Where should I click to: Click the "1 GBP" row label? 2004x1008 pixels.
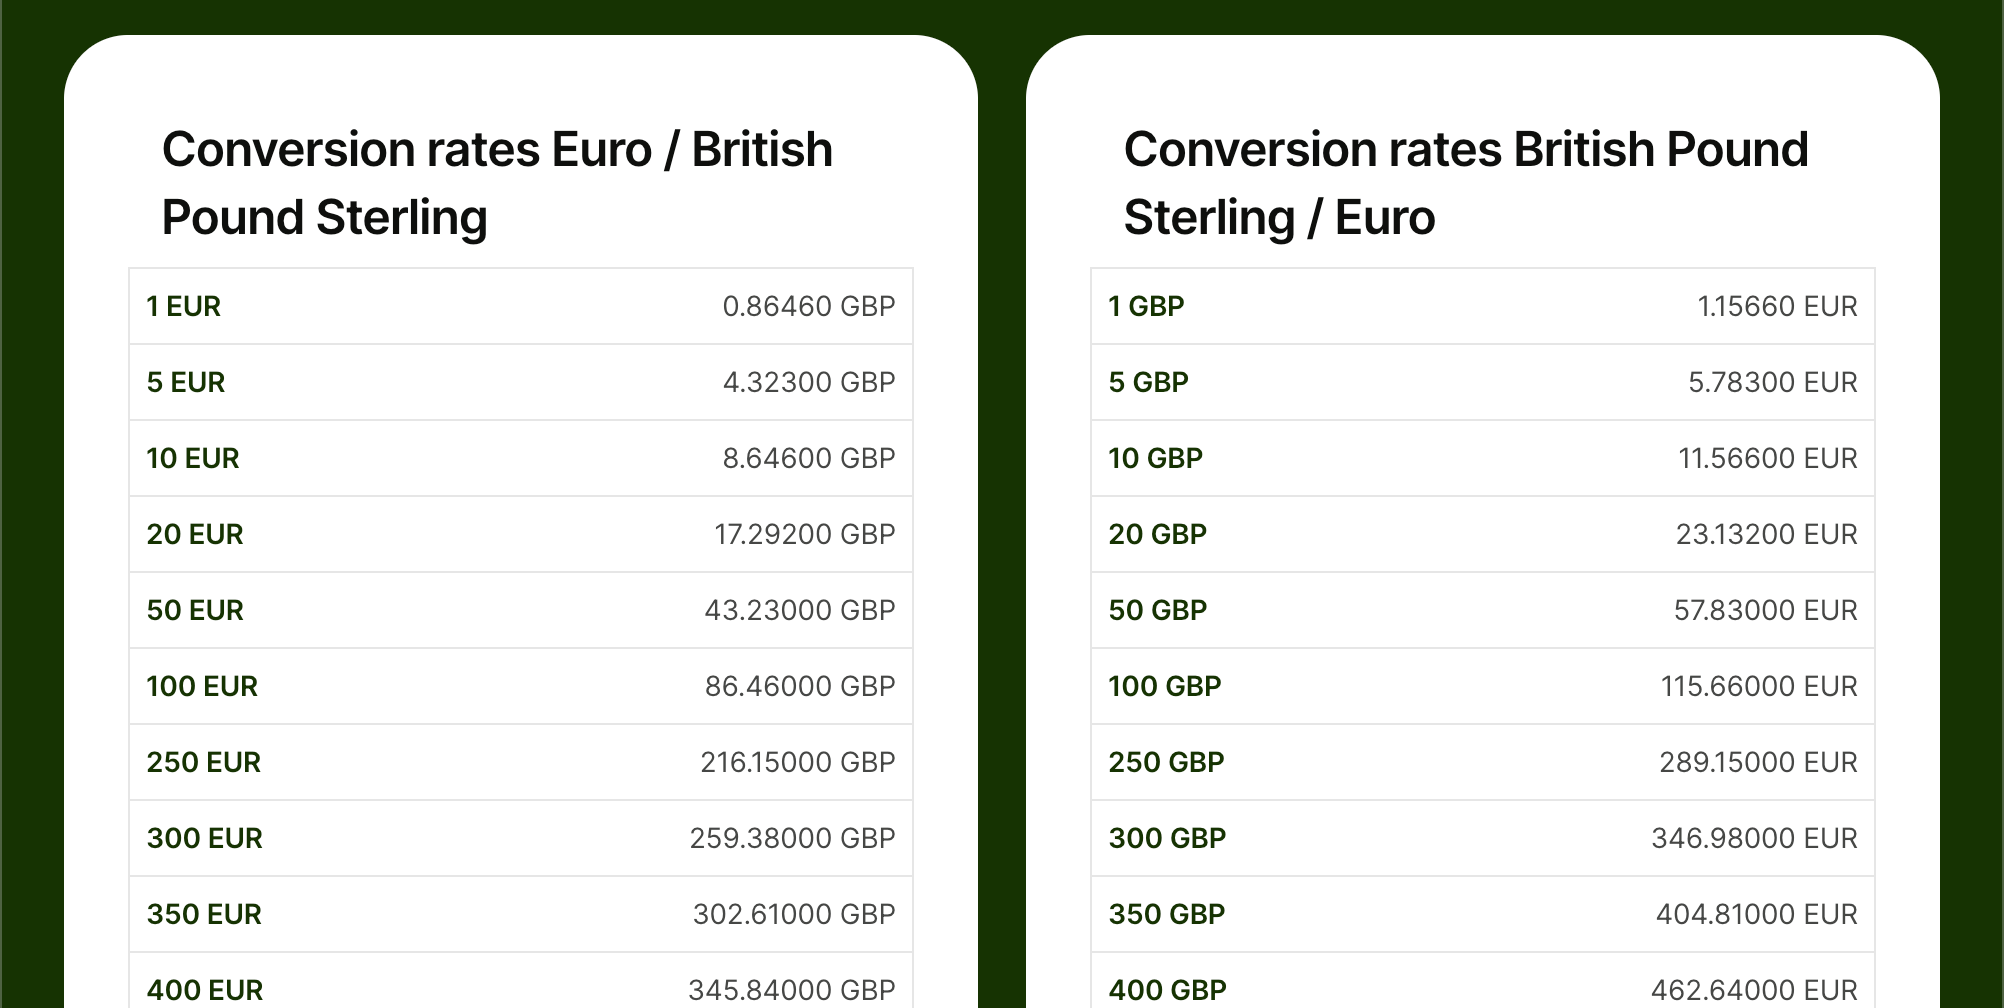click(x=1146, y=306)
